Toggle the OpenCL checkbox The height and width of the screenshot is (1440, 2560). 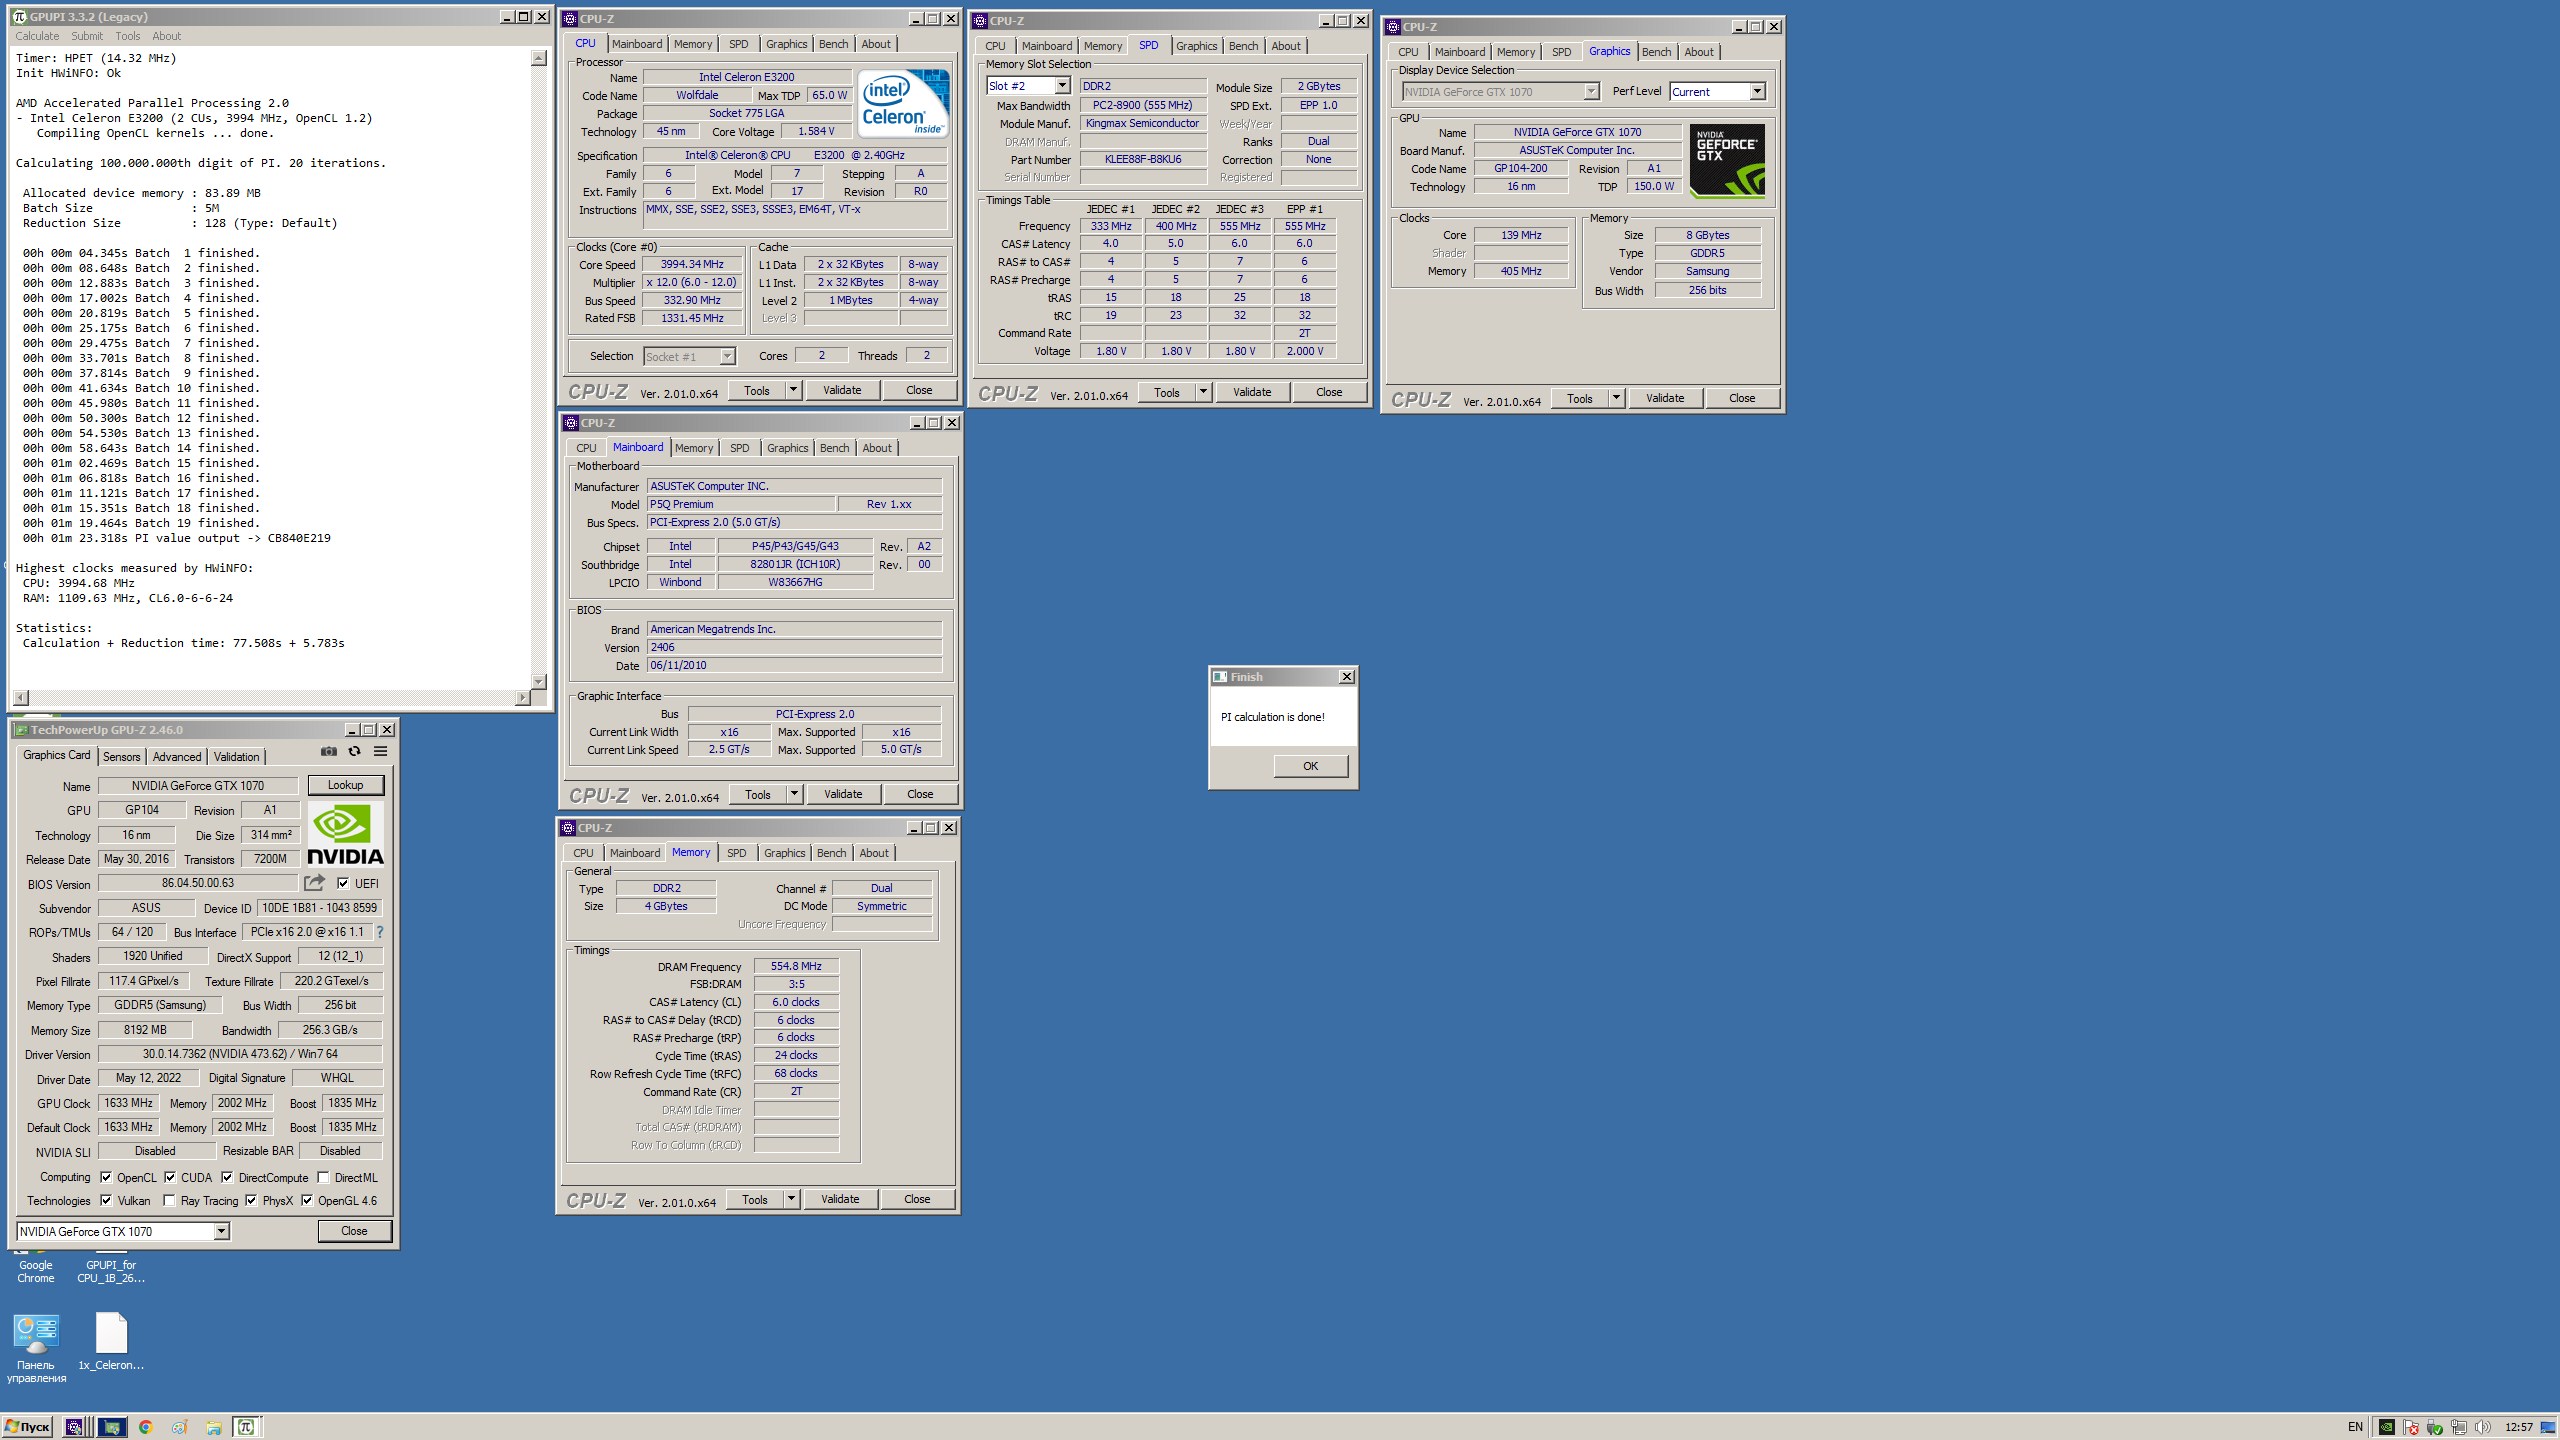[106, 1177]
